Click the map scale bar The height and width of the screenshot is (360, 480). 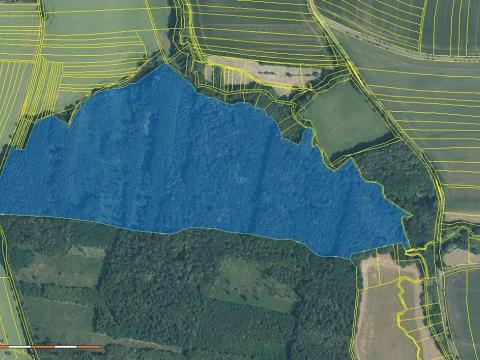click(55, 347)
